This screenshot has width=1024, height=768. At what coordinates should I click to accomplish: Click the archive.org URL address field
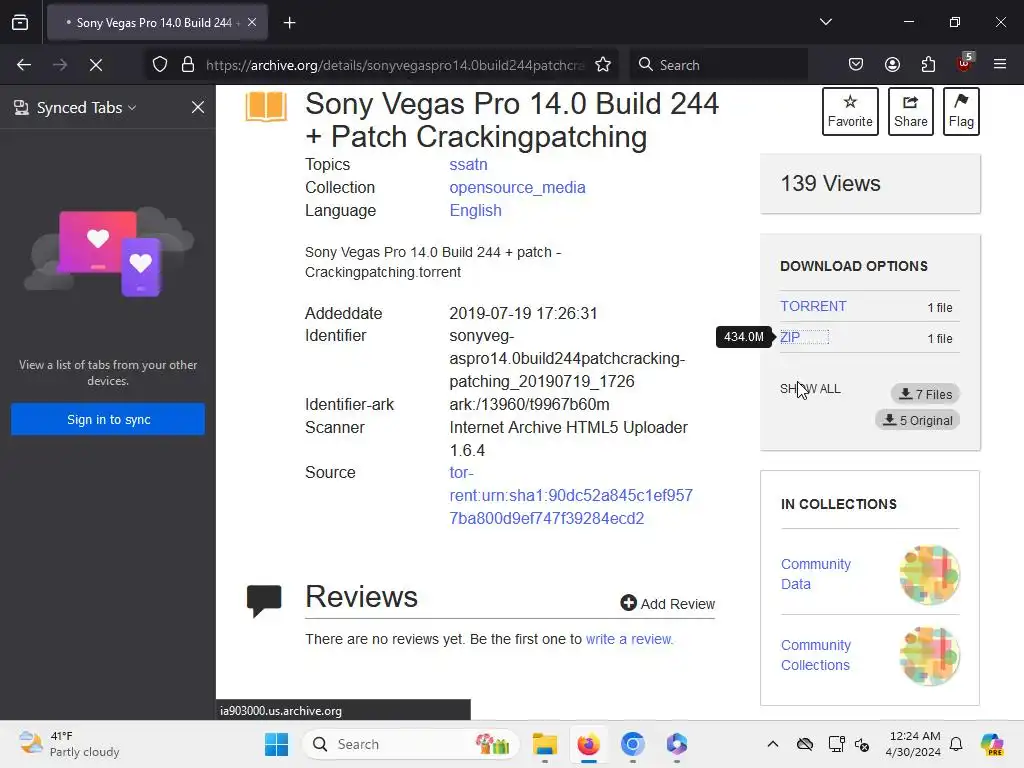click(x=395, y=65)
